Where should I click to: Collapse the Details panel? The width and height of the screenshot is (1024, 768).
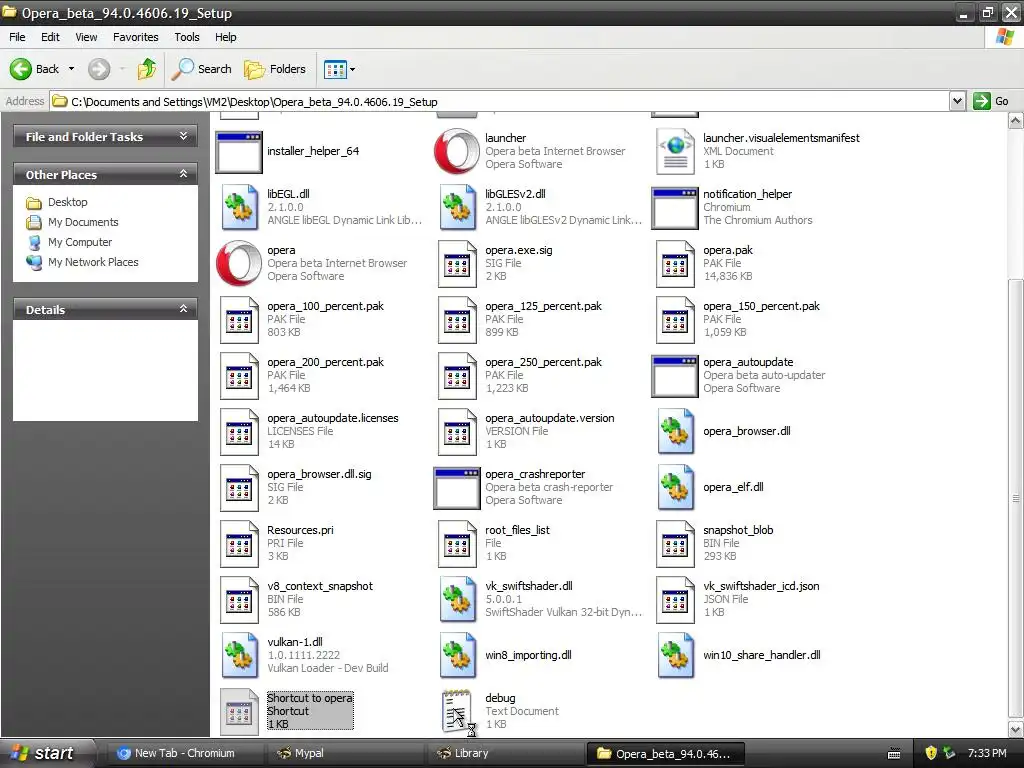click(x=184, y=309)
